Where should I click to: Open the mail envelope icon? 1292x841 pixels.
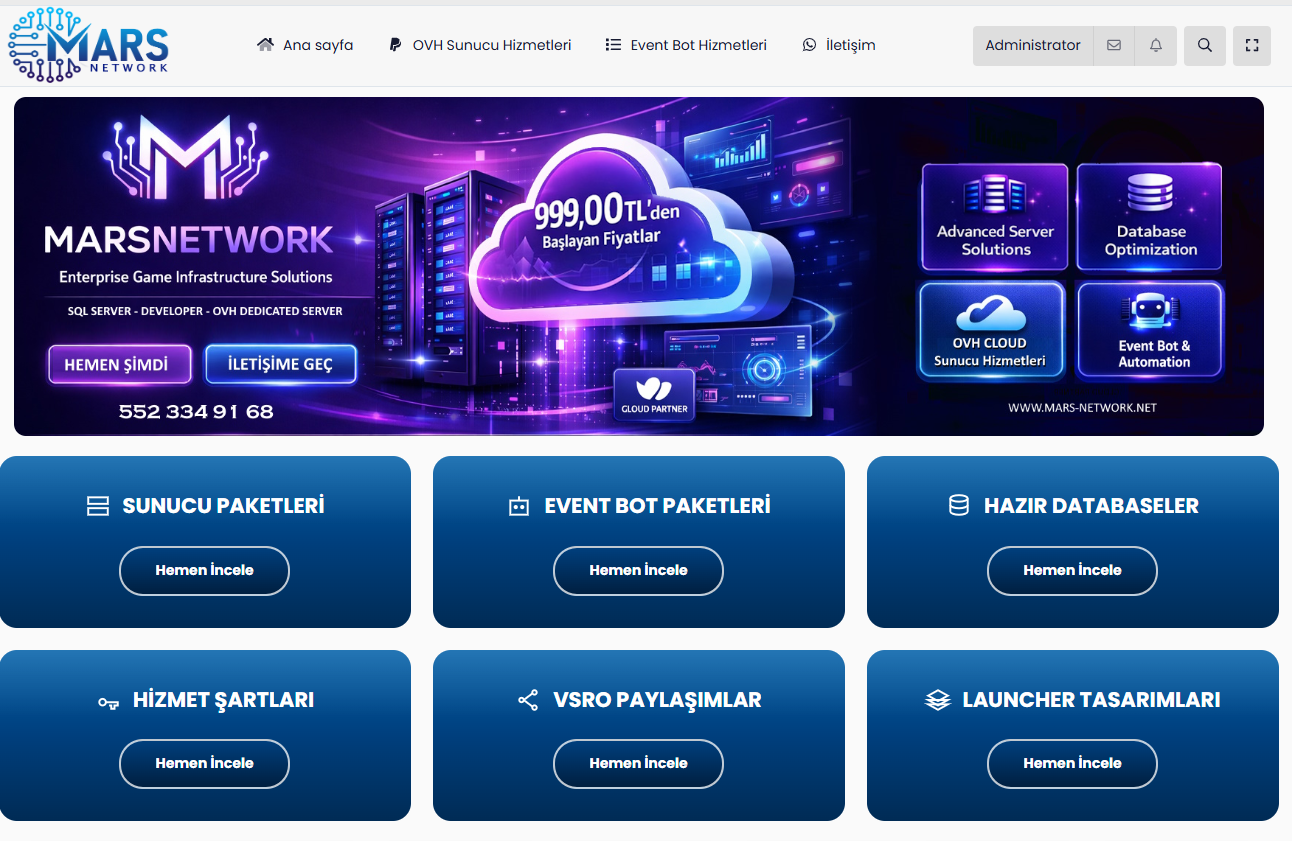click(x=1114, y=45)
